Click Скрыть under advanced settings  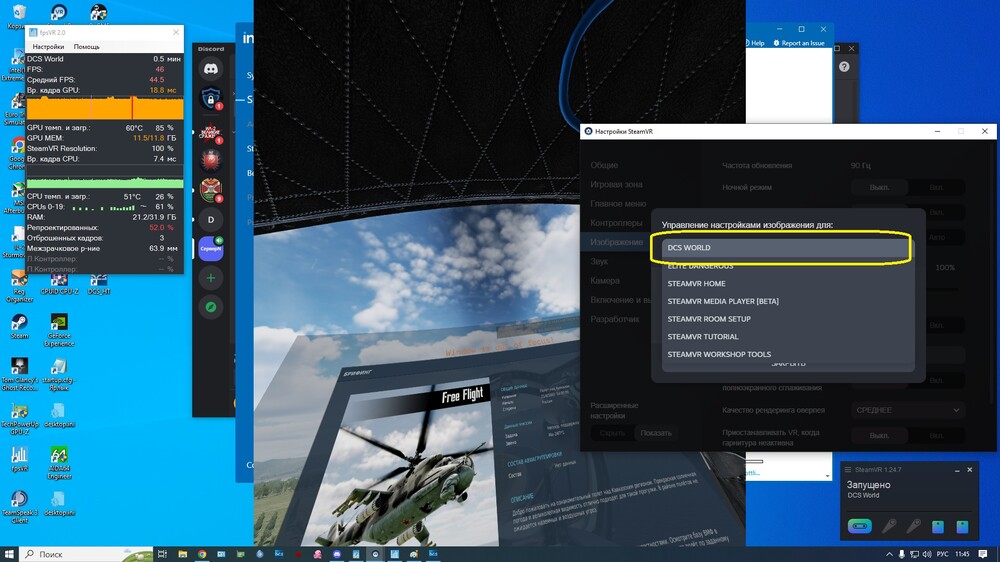[x=612, y=433]
